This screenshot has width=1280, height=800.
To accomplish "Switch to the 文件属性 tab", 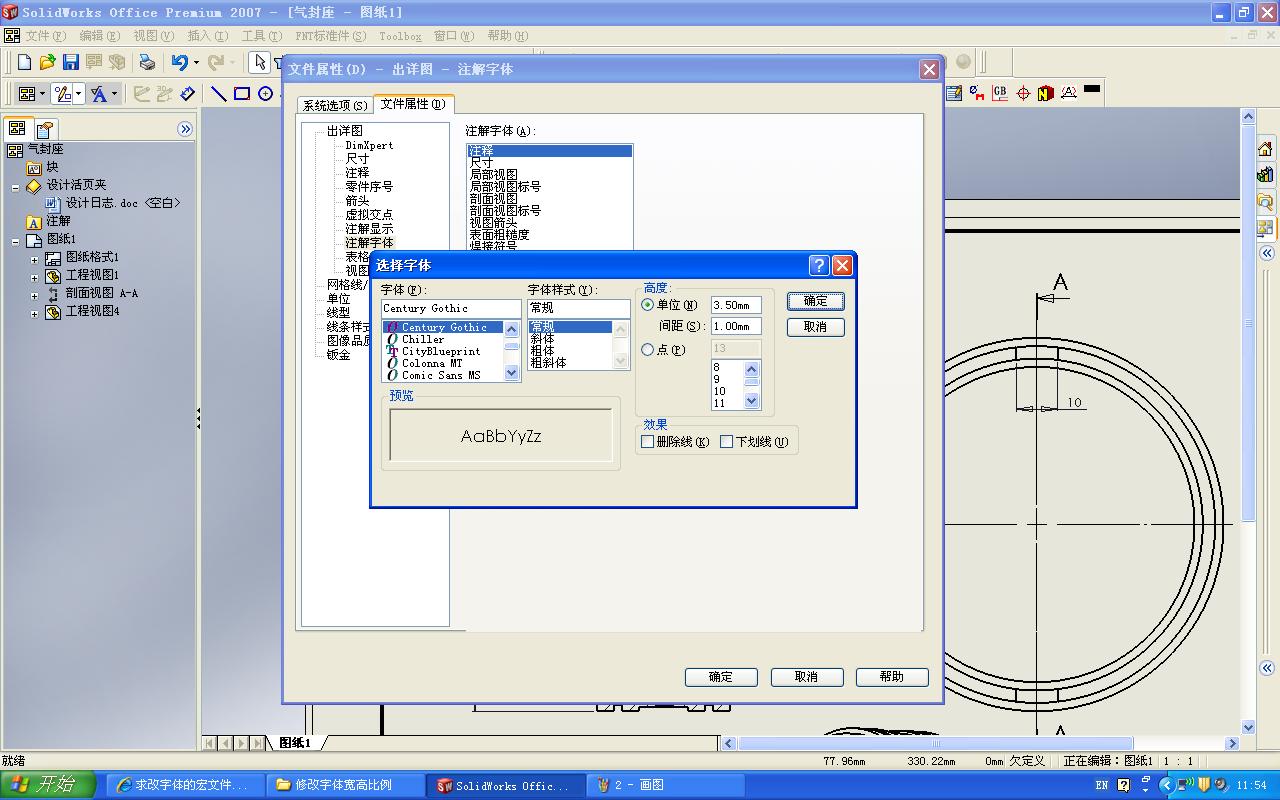I will (413, 104).
